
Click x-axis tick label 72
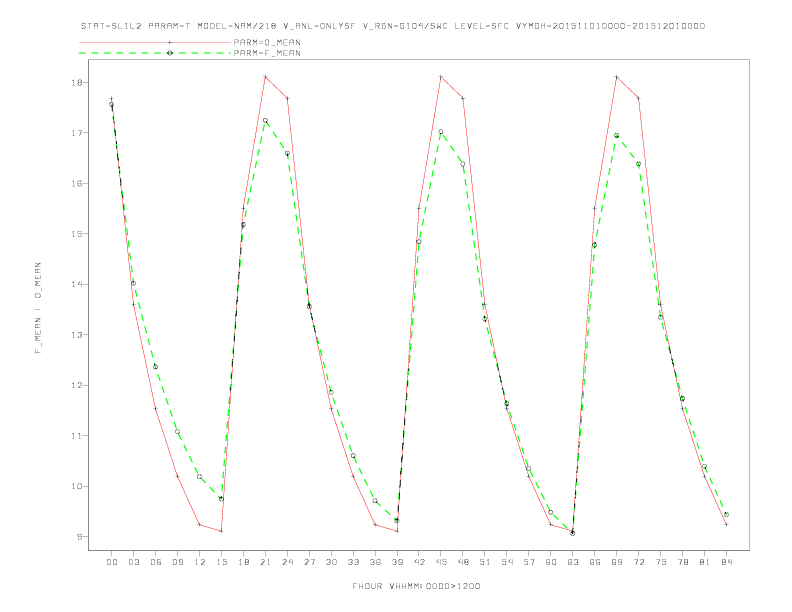click(x=638, y=562)
